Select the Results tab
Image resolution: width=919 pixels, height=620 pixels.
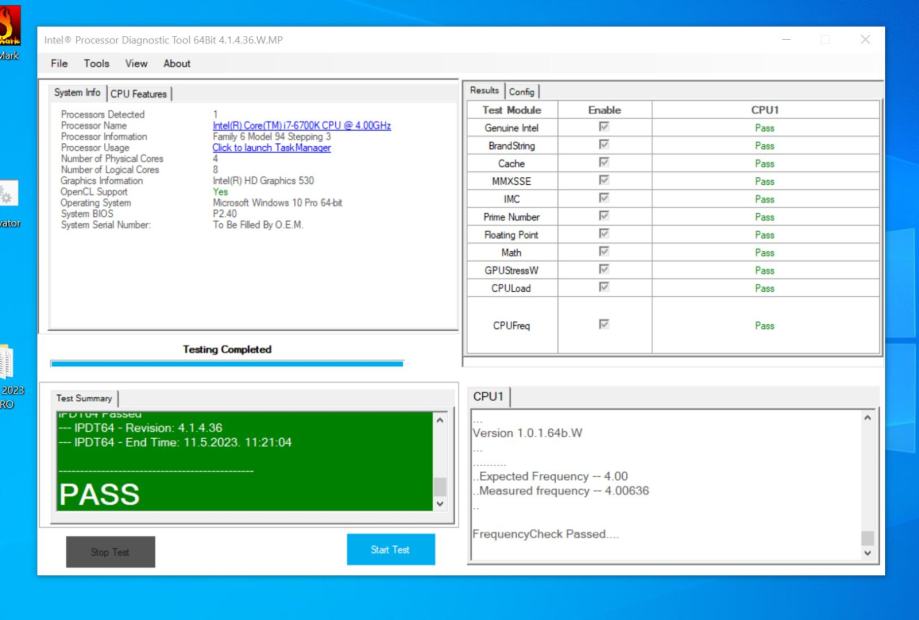[484, 90]
